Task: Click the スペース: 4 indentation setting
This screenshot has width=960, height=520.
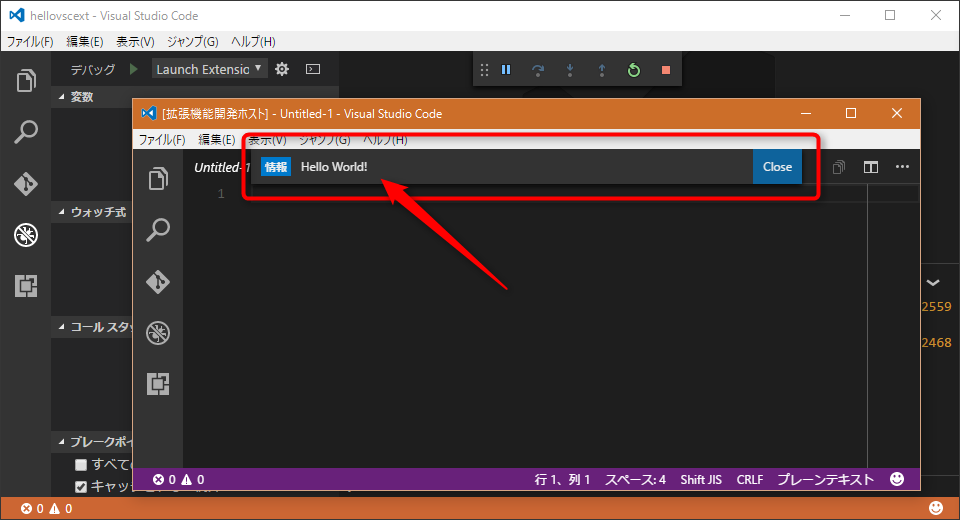Action: tap(636, 480)
